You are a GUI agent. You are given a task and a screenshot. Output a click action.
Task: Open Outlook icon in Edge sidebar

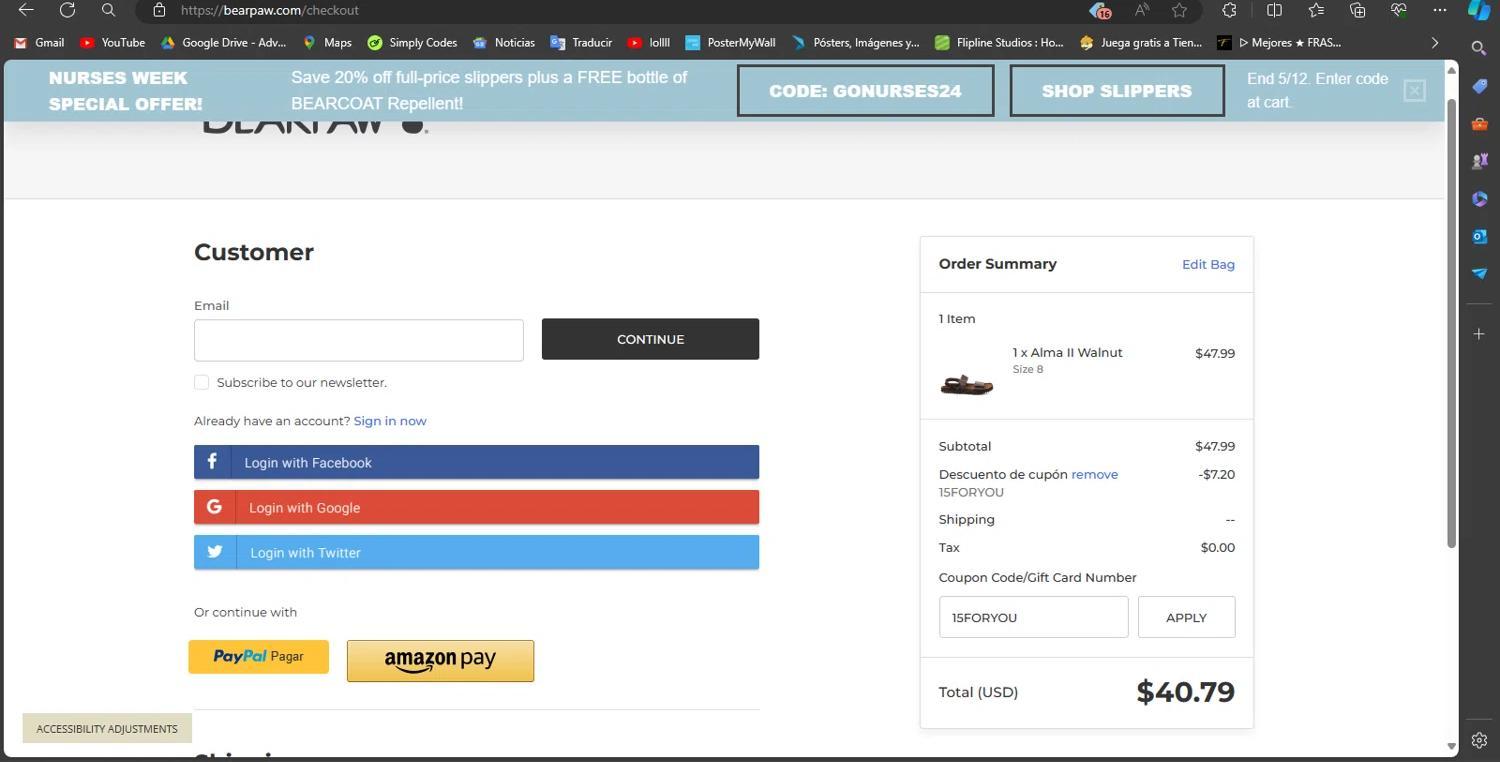click(x=1479, y=236)
